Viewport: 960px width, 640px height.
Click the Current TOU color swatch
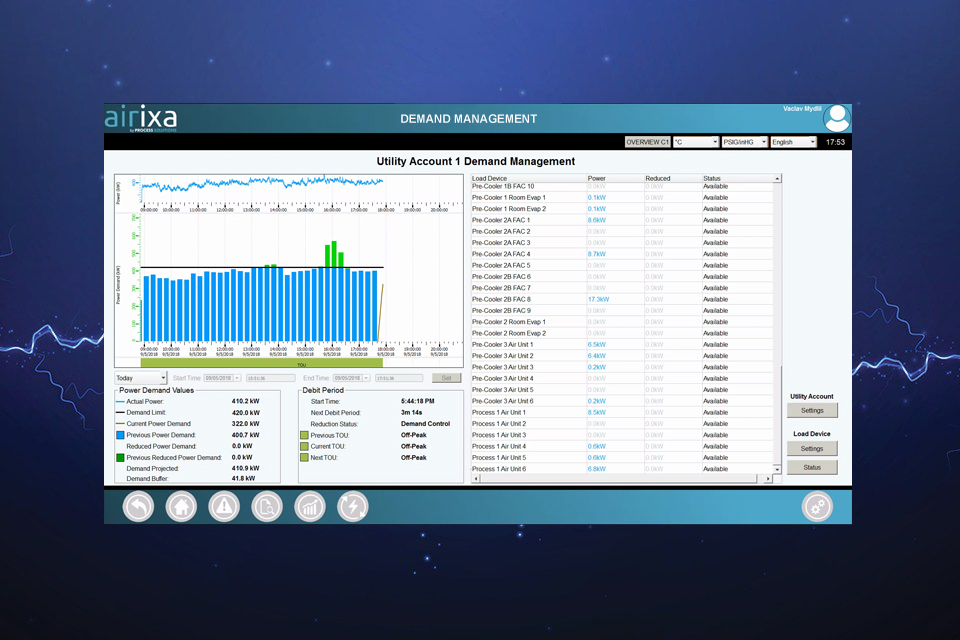(x=304, y=446)
